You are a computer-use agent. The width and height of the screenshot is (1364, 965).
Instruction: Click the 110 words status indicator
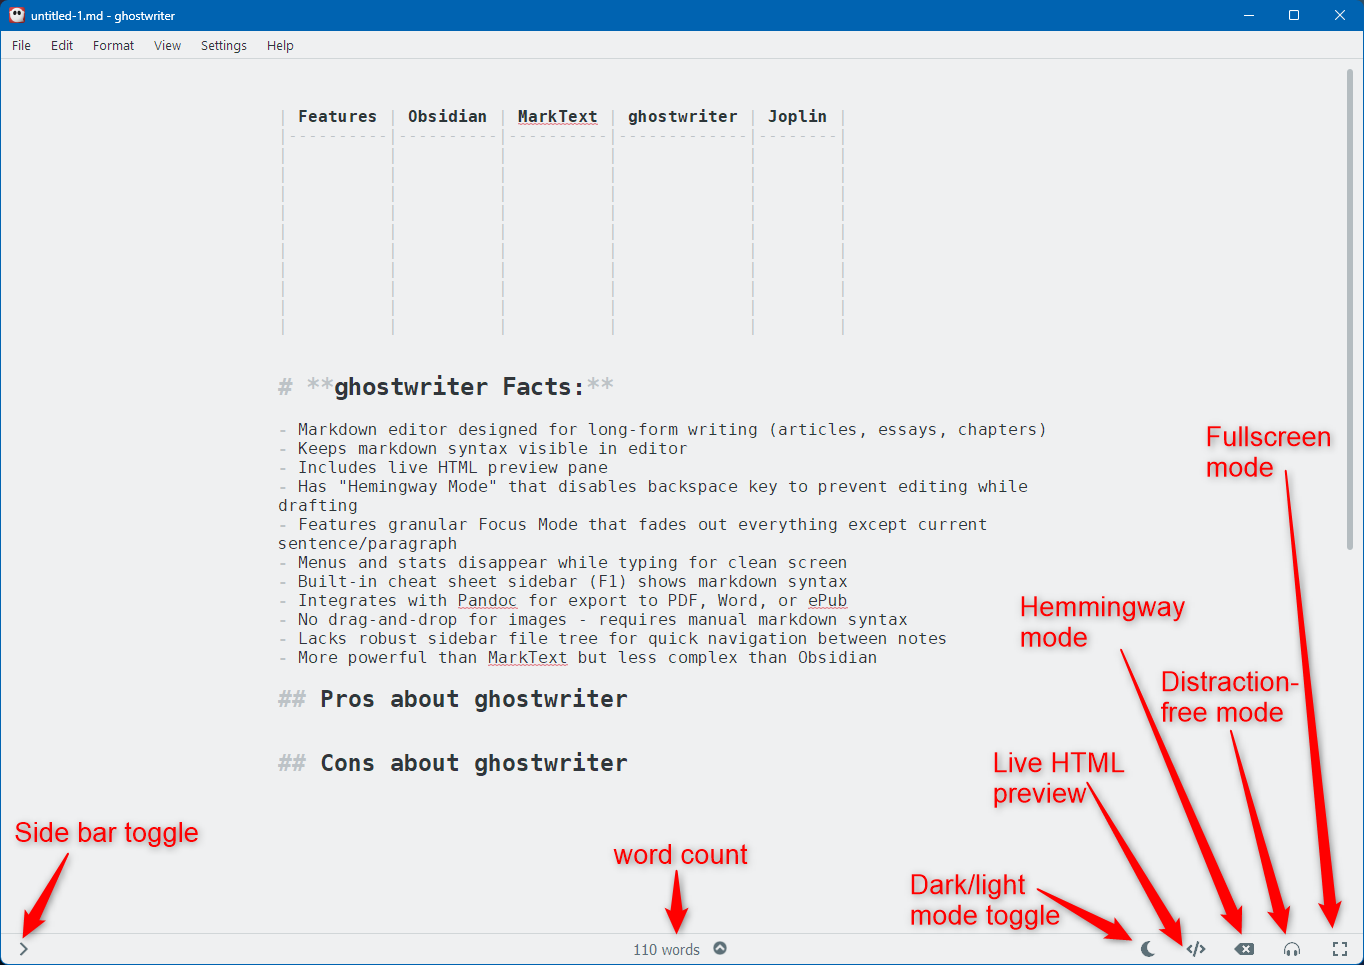(666, 950)
